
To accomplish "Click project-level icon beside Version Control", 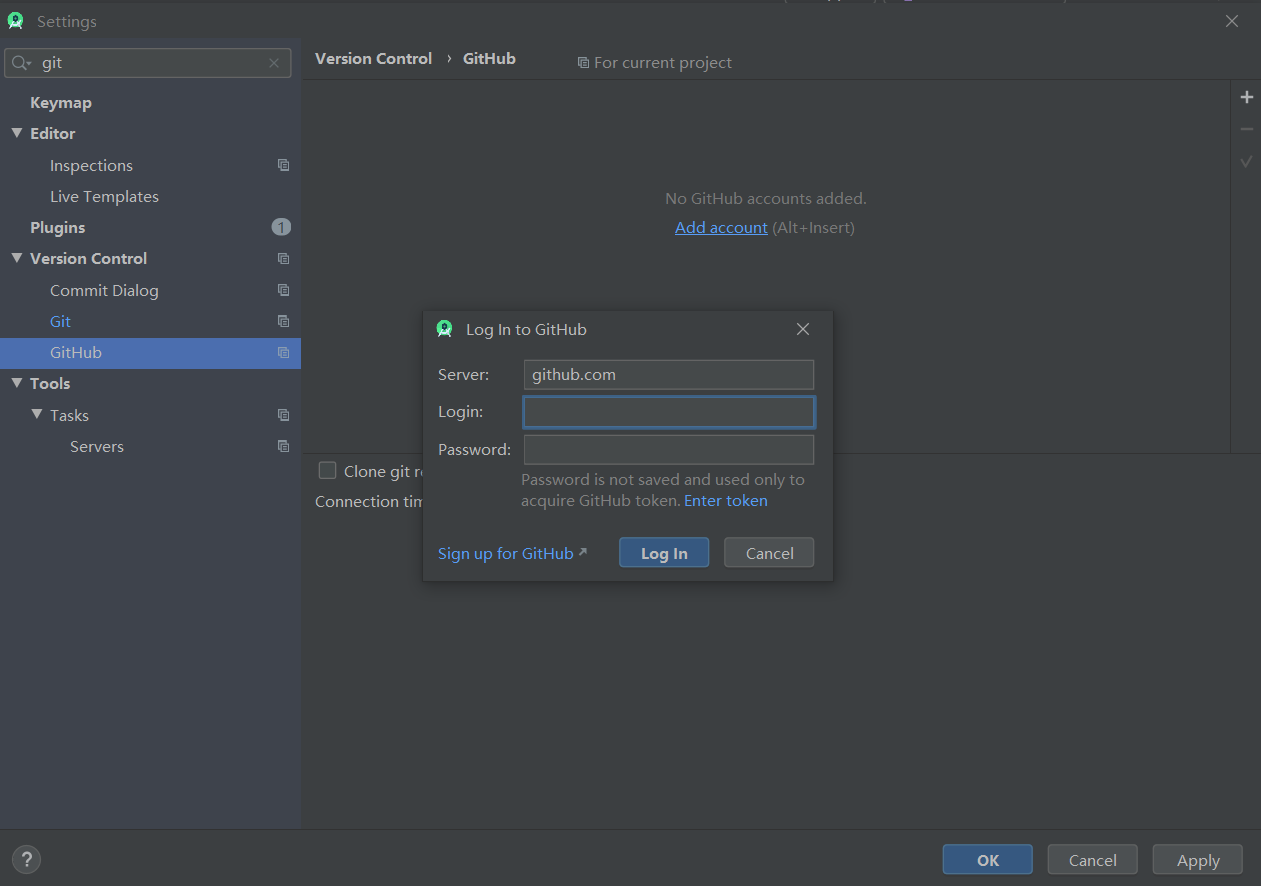I will (x=283, y=258).
